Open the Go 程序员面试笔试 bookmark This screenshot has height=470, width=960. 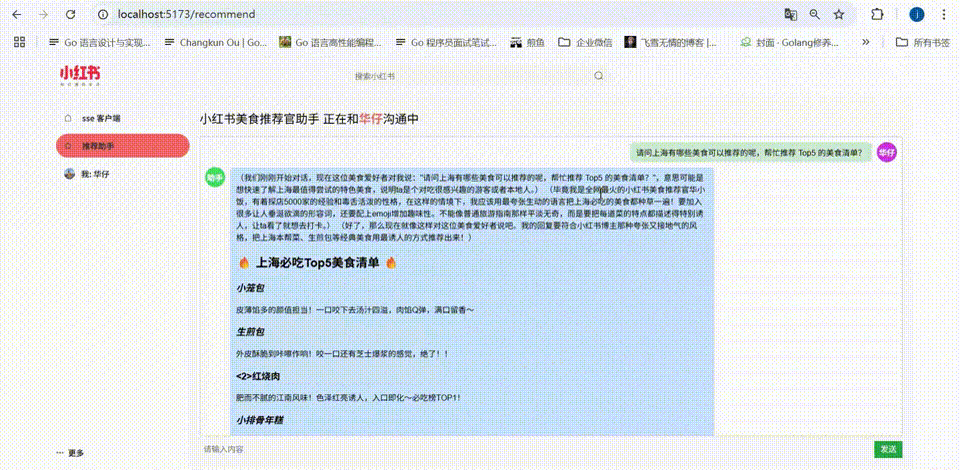pyautogui.click(x=446, y=42)
